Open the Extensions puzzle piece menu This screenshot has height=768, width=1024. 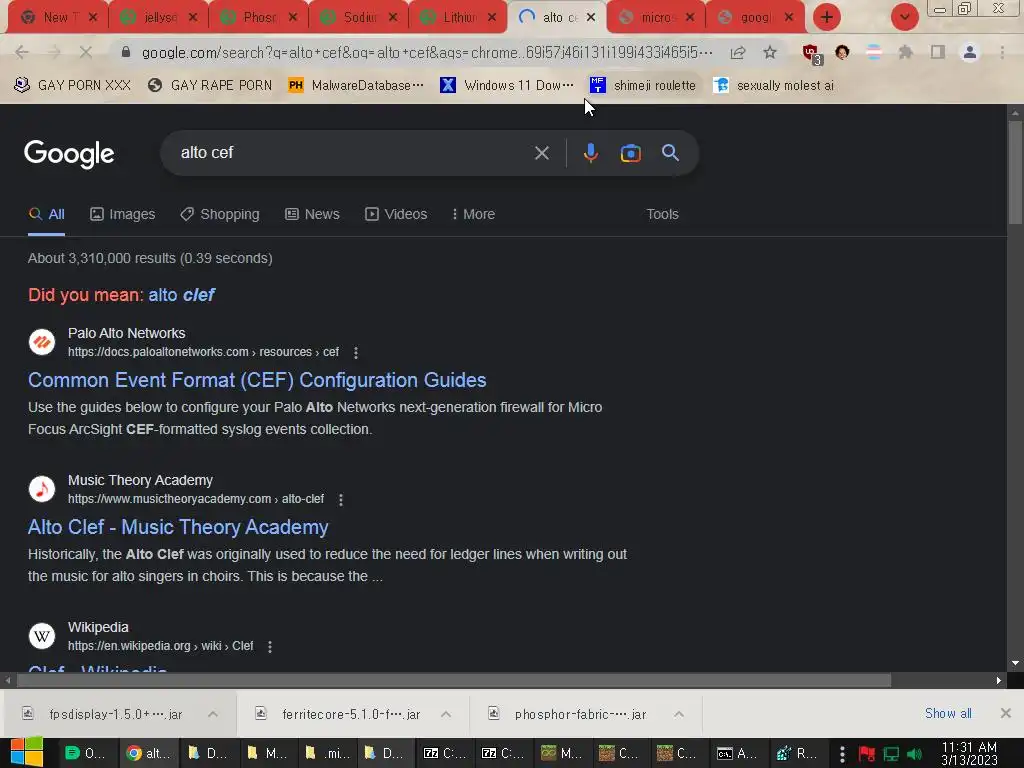tap(905, 52)
